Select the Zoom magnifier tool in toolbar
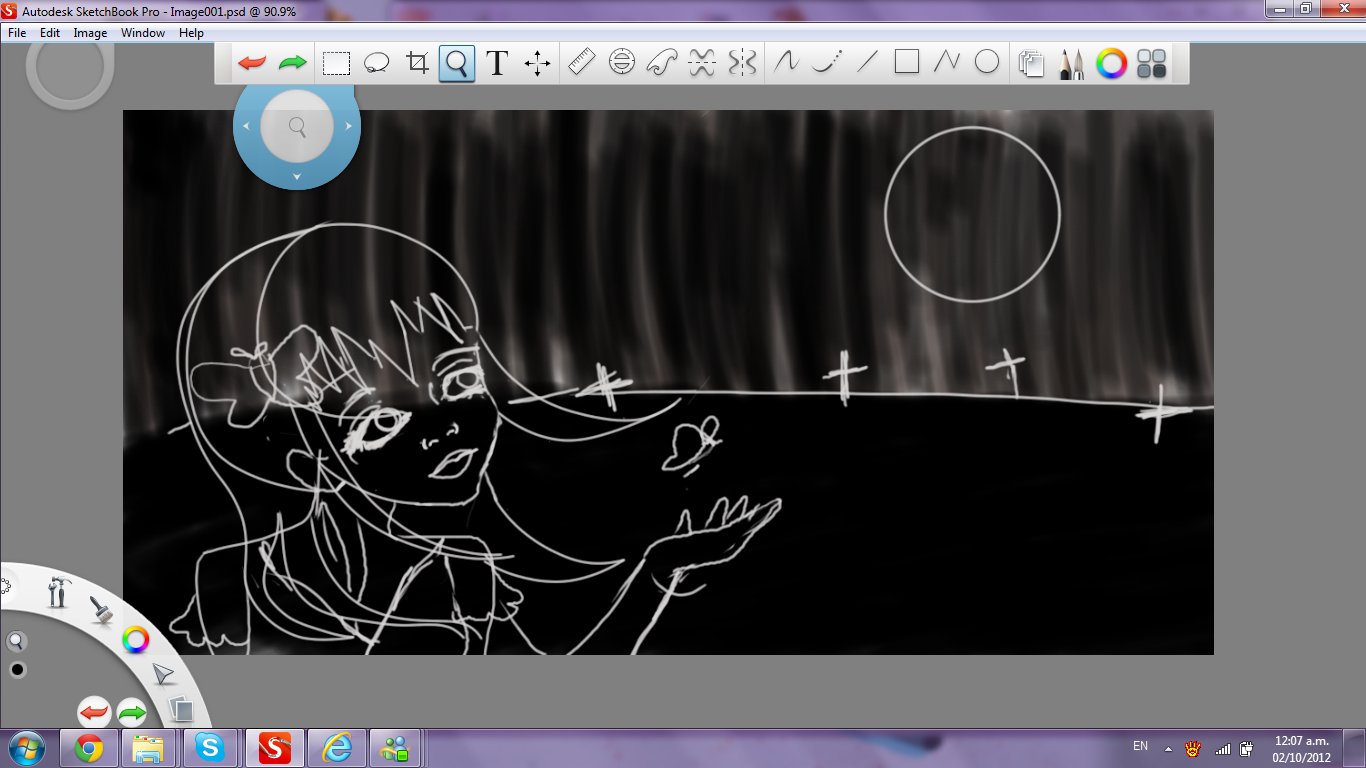 [457, 63]
